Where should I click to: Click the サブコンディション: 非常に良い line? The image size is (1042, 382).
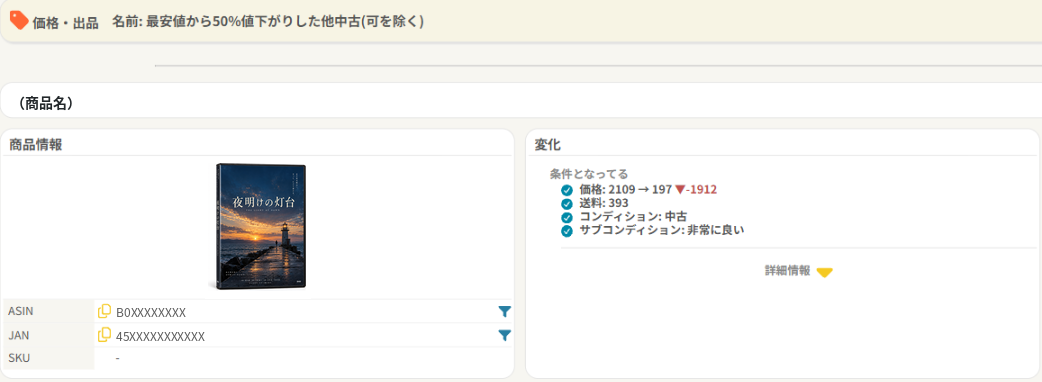(x=662, y=231)
